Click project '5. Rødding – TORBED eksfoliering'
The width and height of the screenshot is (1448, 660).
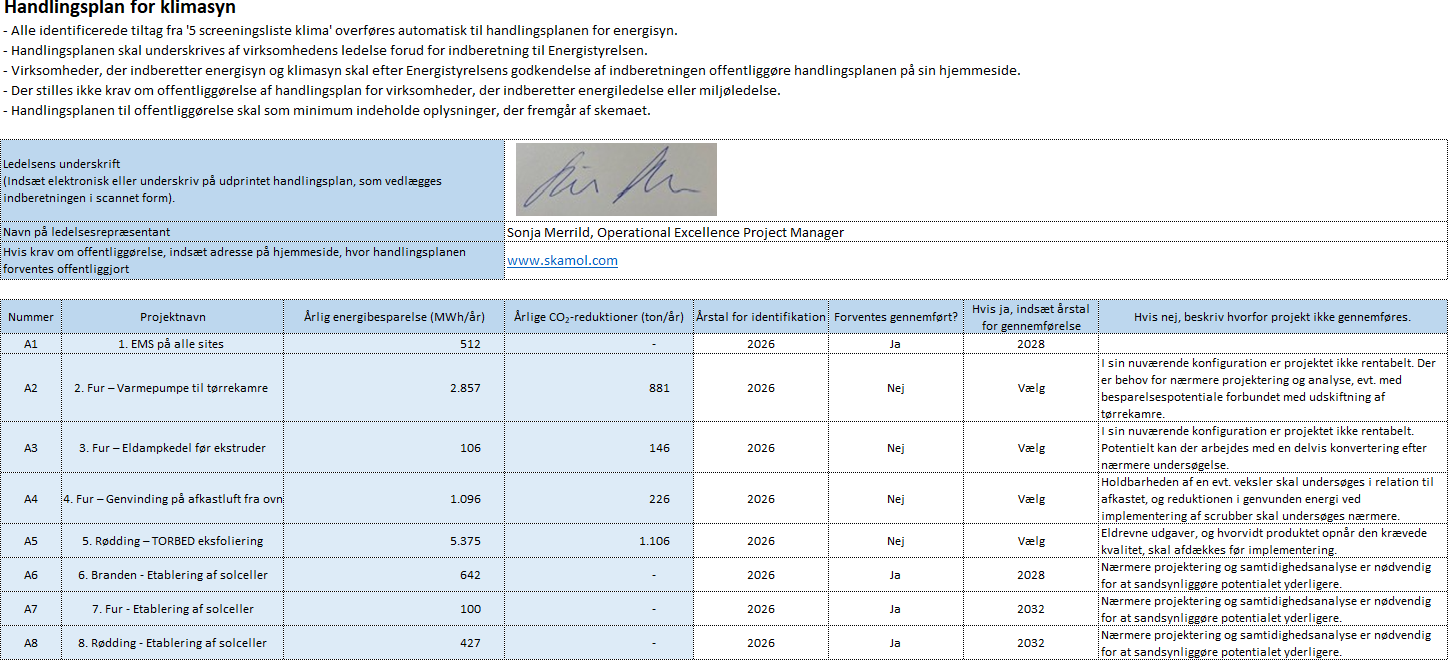click(x=173, y=541)
